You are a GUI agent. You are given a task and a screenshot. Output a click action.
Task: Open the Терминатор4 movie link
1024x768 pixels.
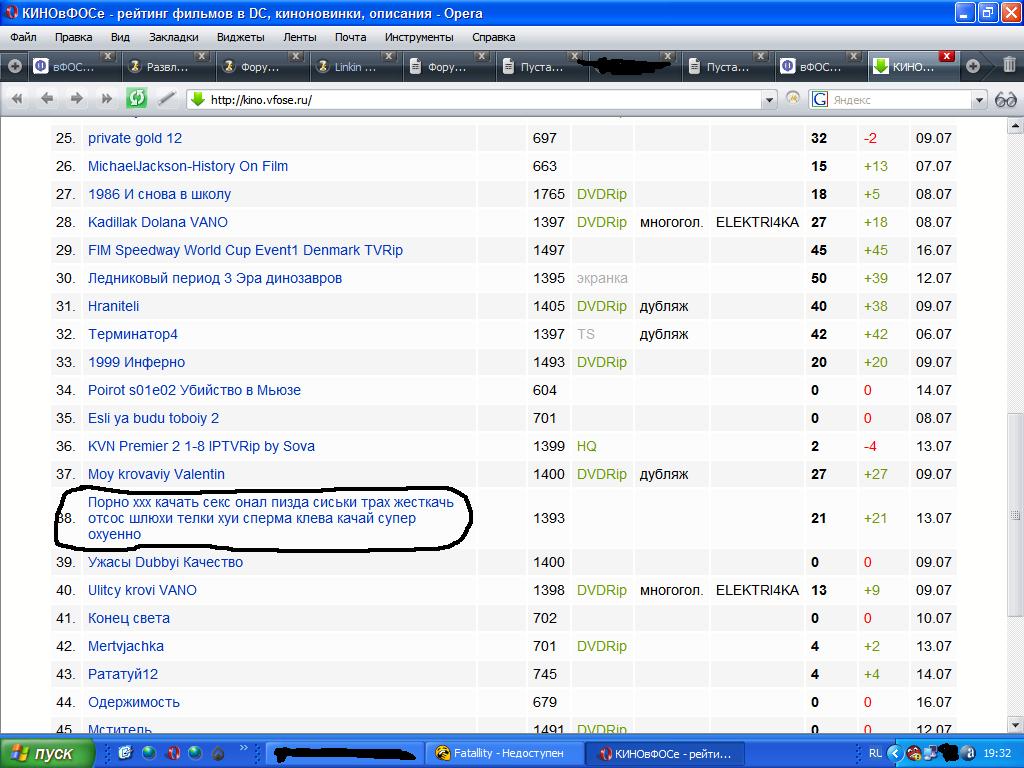[132, 334]
